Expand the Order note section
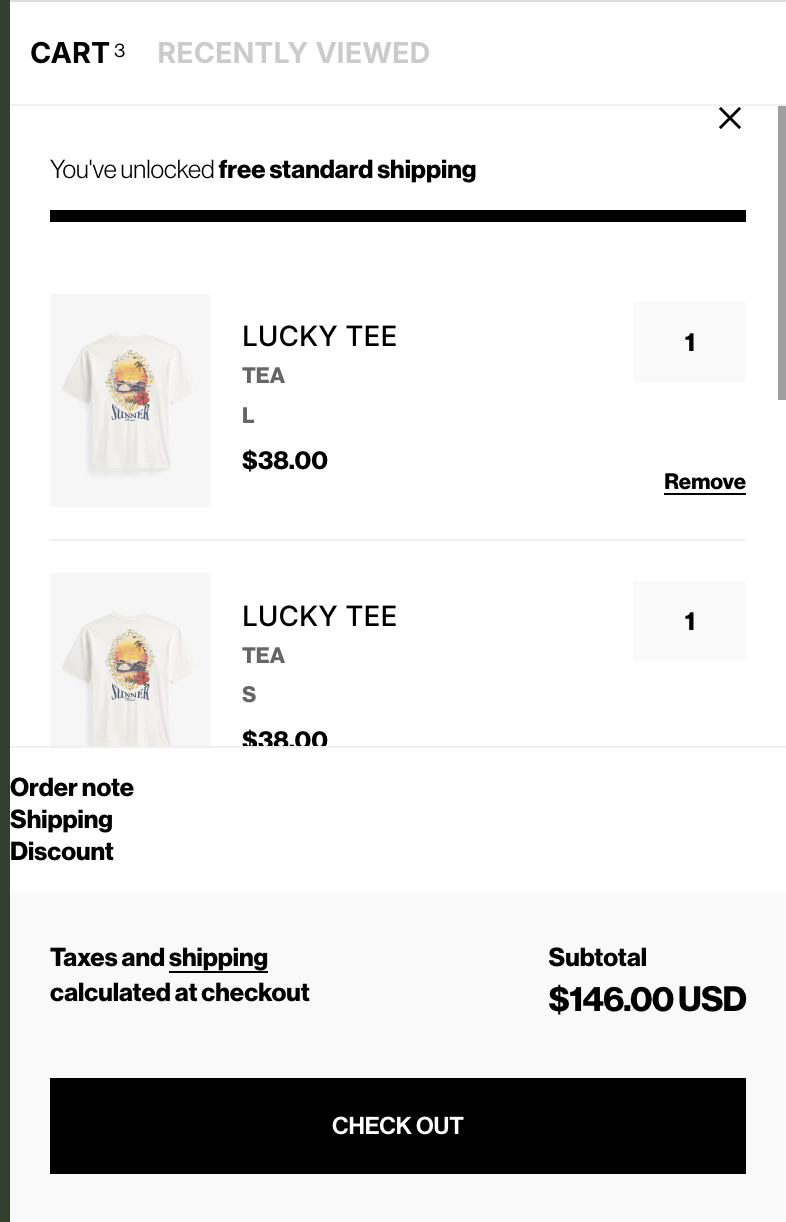The image size is (786, 1222). pyautogui.click(x=72, y=787)
